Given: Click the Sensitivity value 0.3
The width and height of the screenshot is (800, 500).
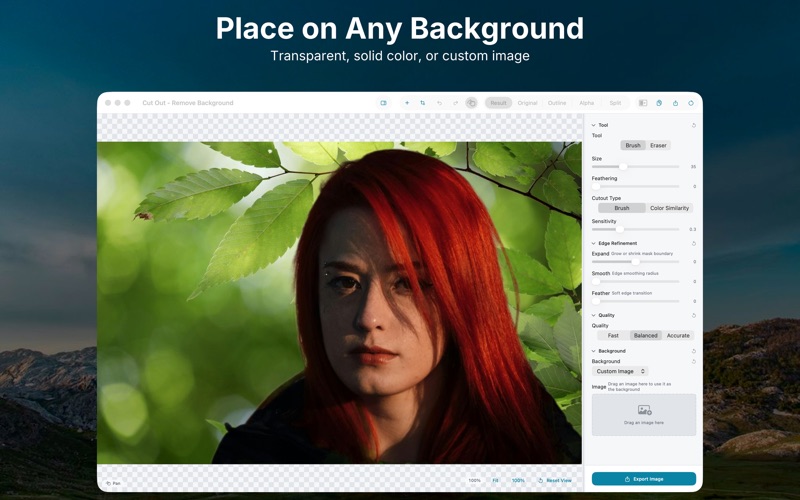Looking at the screenshot, I should [x=692, y=230].
